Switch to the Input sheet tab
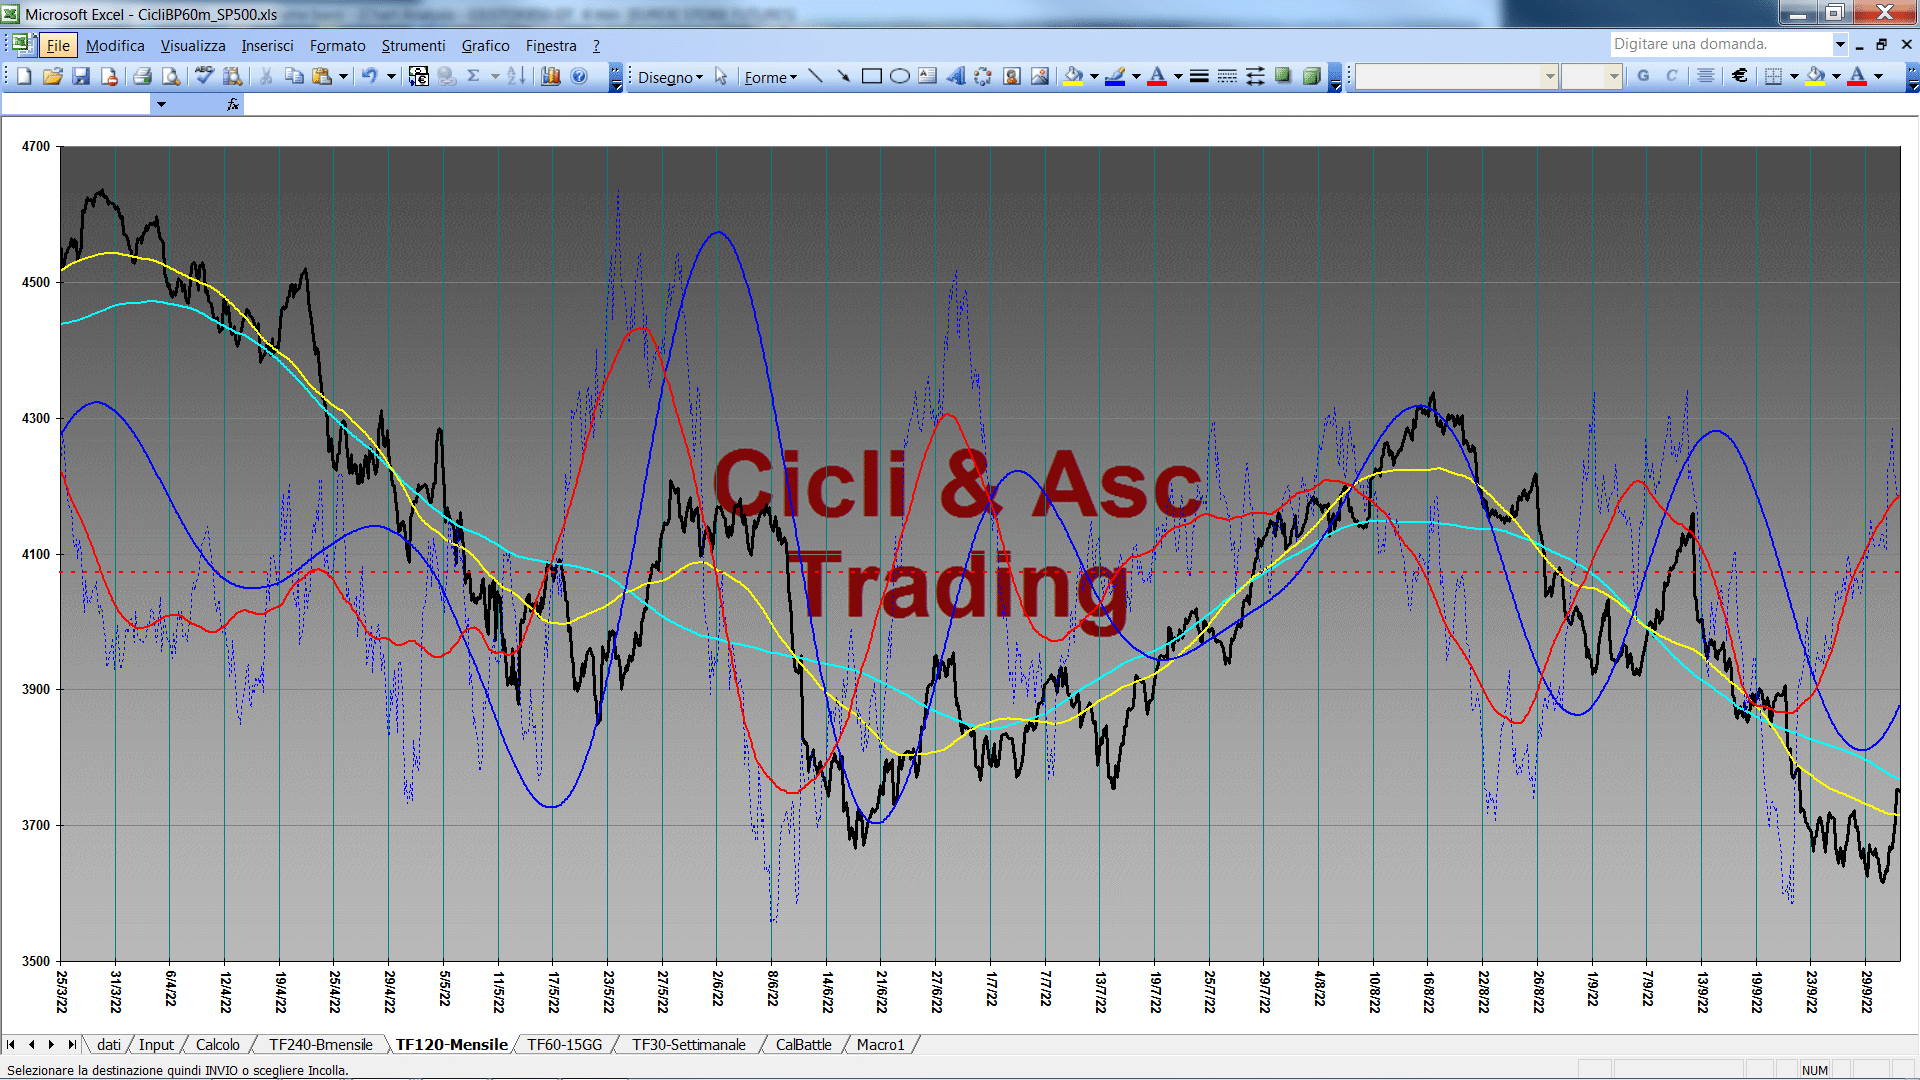 pyautogui.click(x=156, y=1045)
